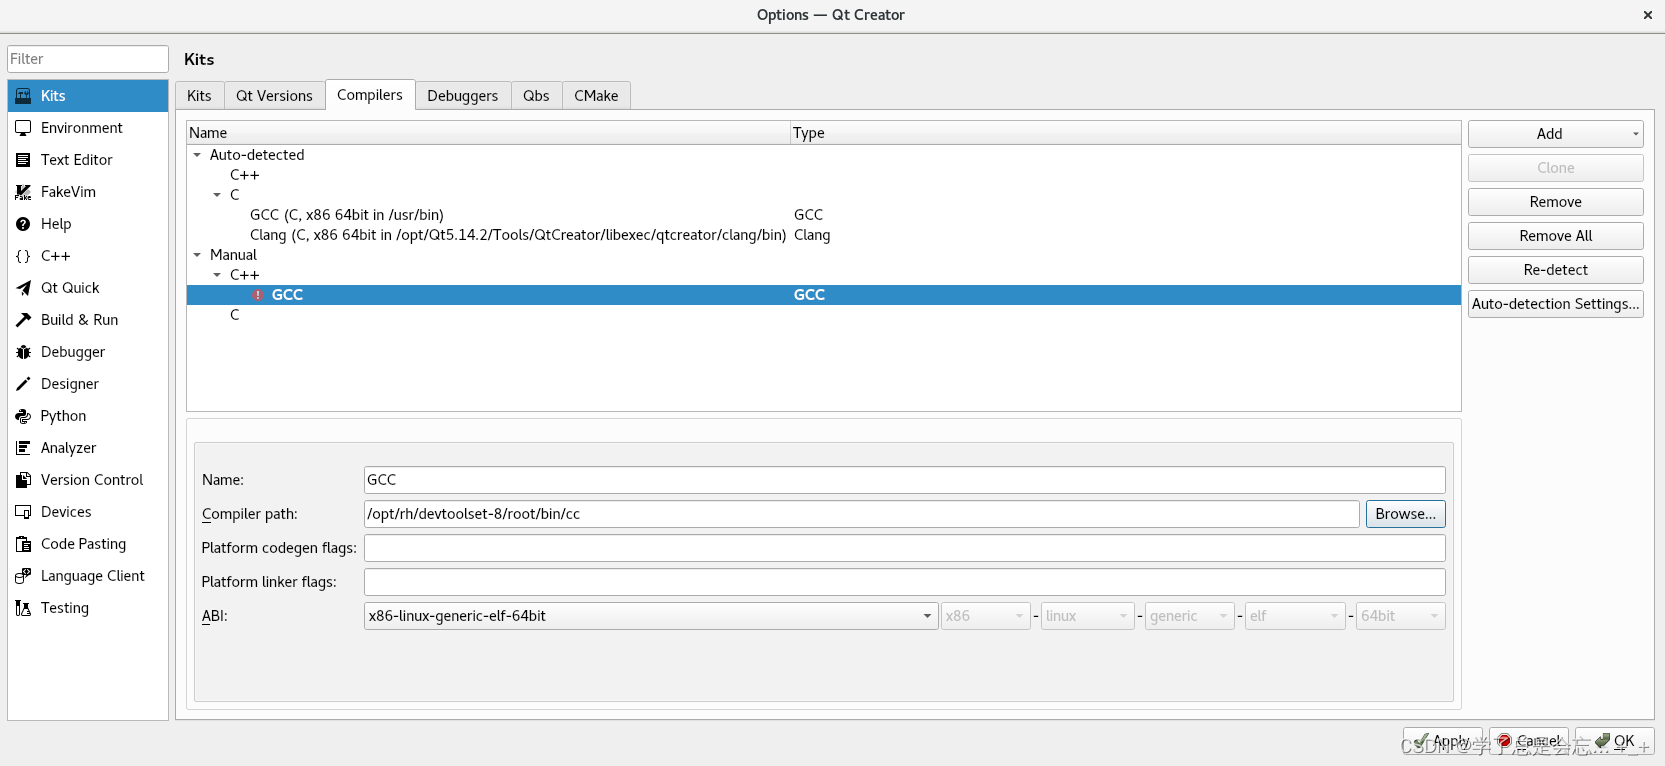The width and height of the screenshot is (1665, 766).
Task: Select the Compilers tab
Action: coord(370,95)
